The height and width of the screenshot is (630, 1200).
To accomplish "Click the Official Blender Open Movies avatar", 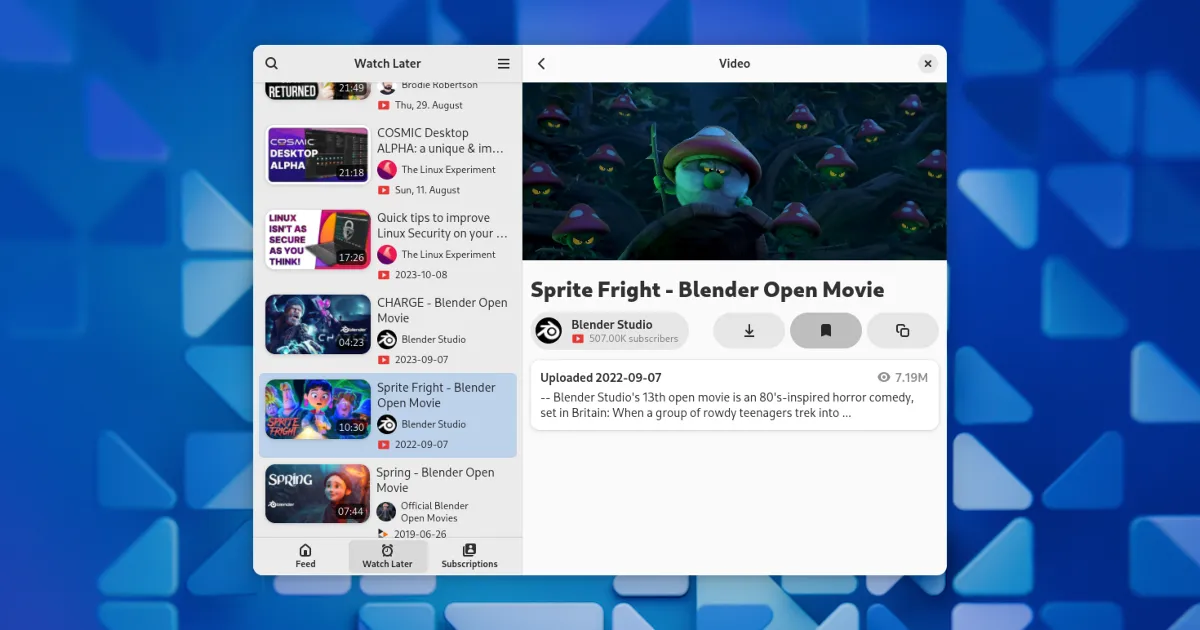I will (x=387, y=512).
